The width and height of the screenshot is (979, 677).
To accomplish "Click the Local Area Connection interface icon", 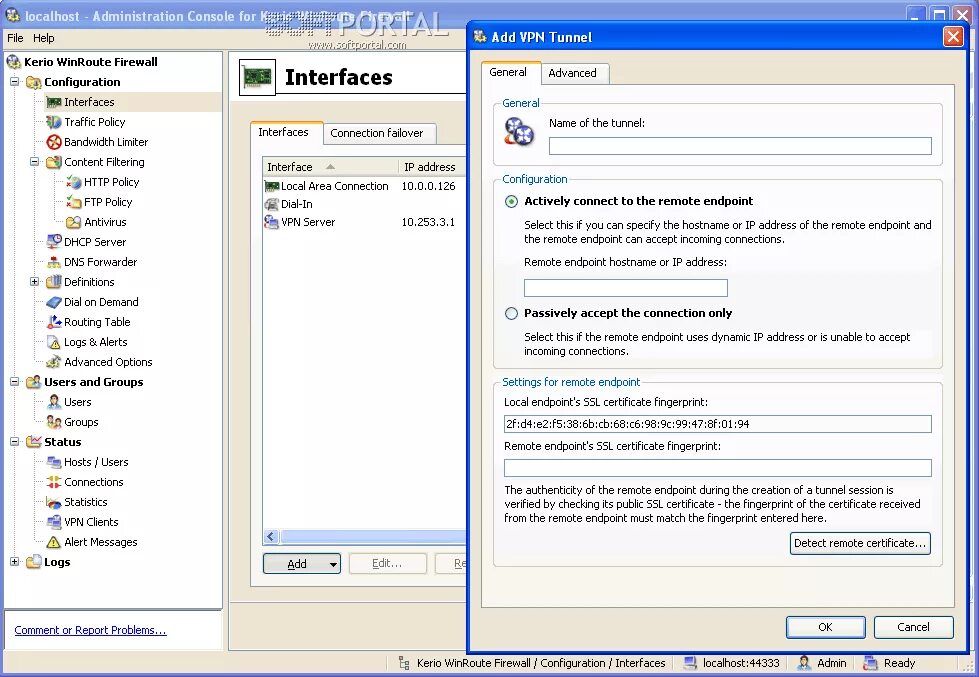I will pos(272,186).
